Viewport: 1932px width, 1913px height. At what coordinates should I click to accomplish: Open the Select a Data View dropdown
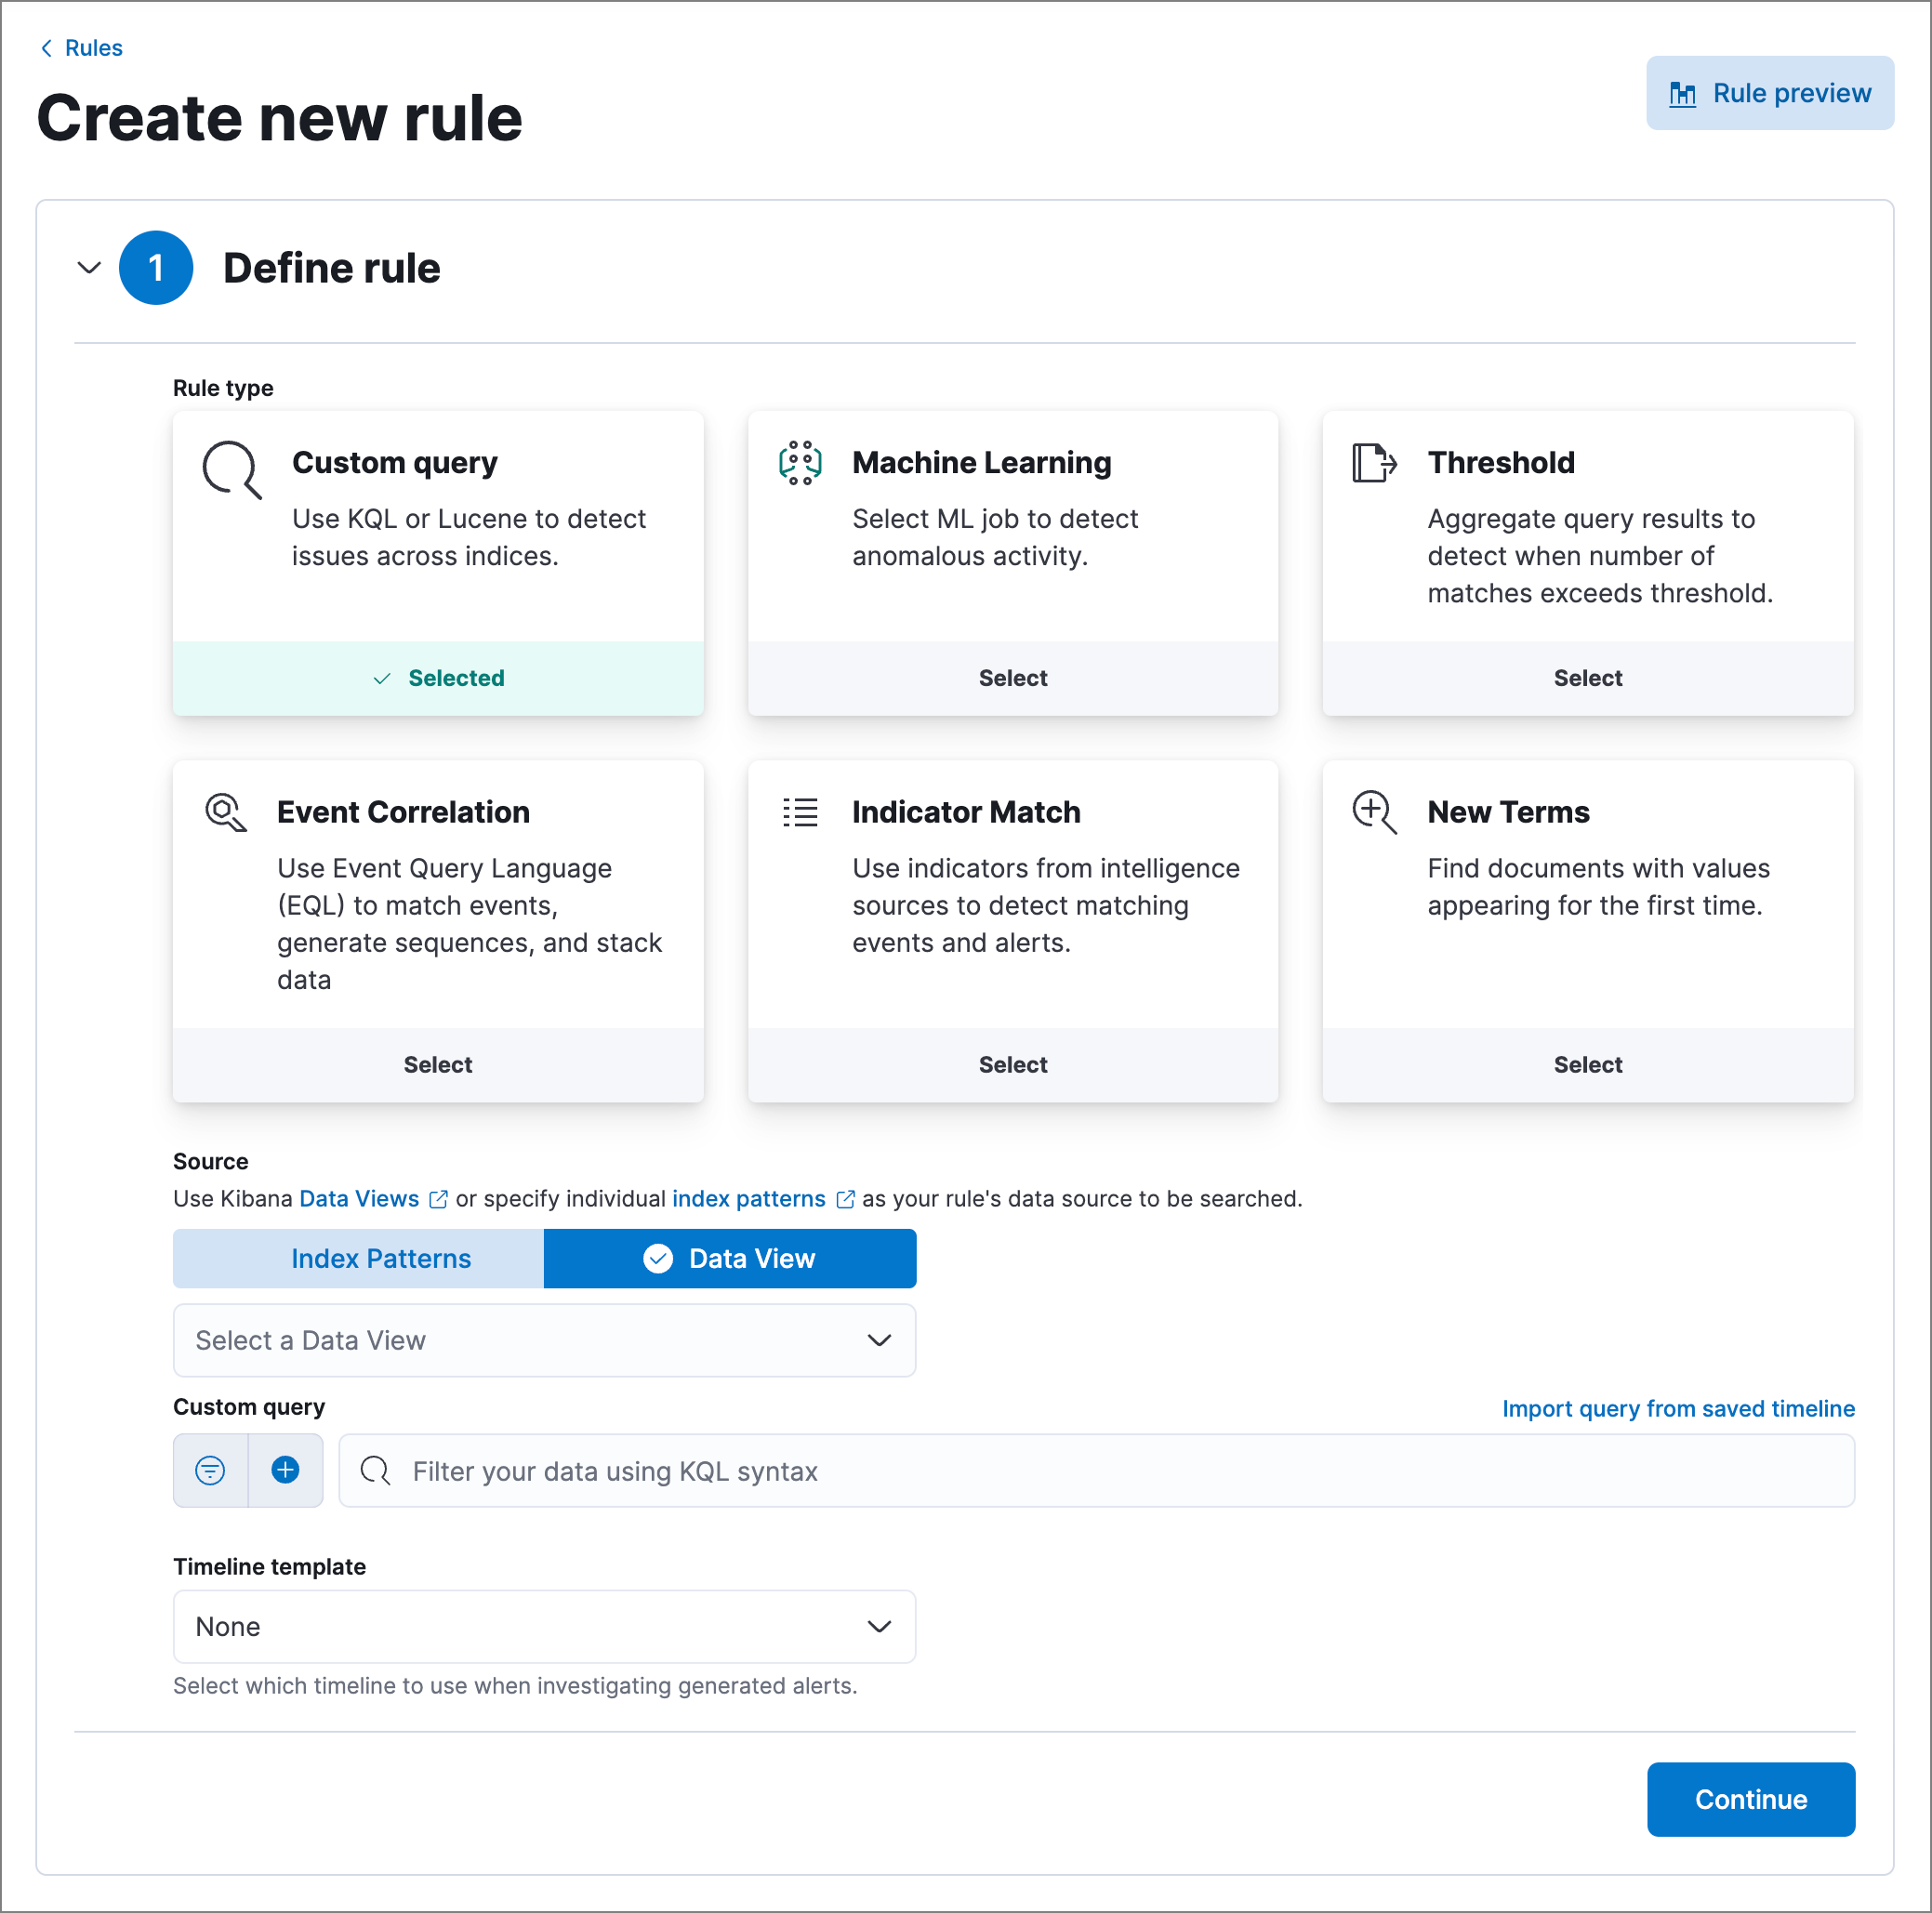(544, 1340)
